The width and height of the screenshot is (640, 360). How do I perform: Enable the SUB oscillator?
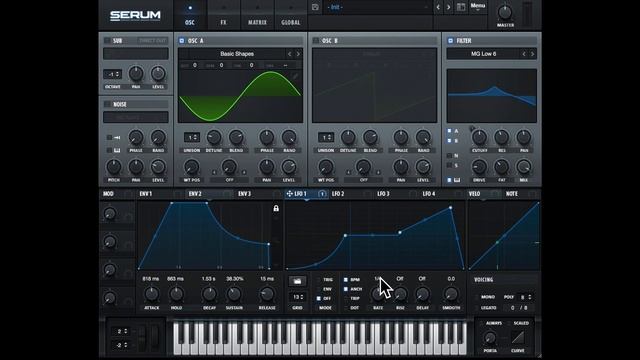107,40
